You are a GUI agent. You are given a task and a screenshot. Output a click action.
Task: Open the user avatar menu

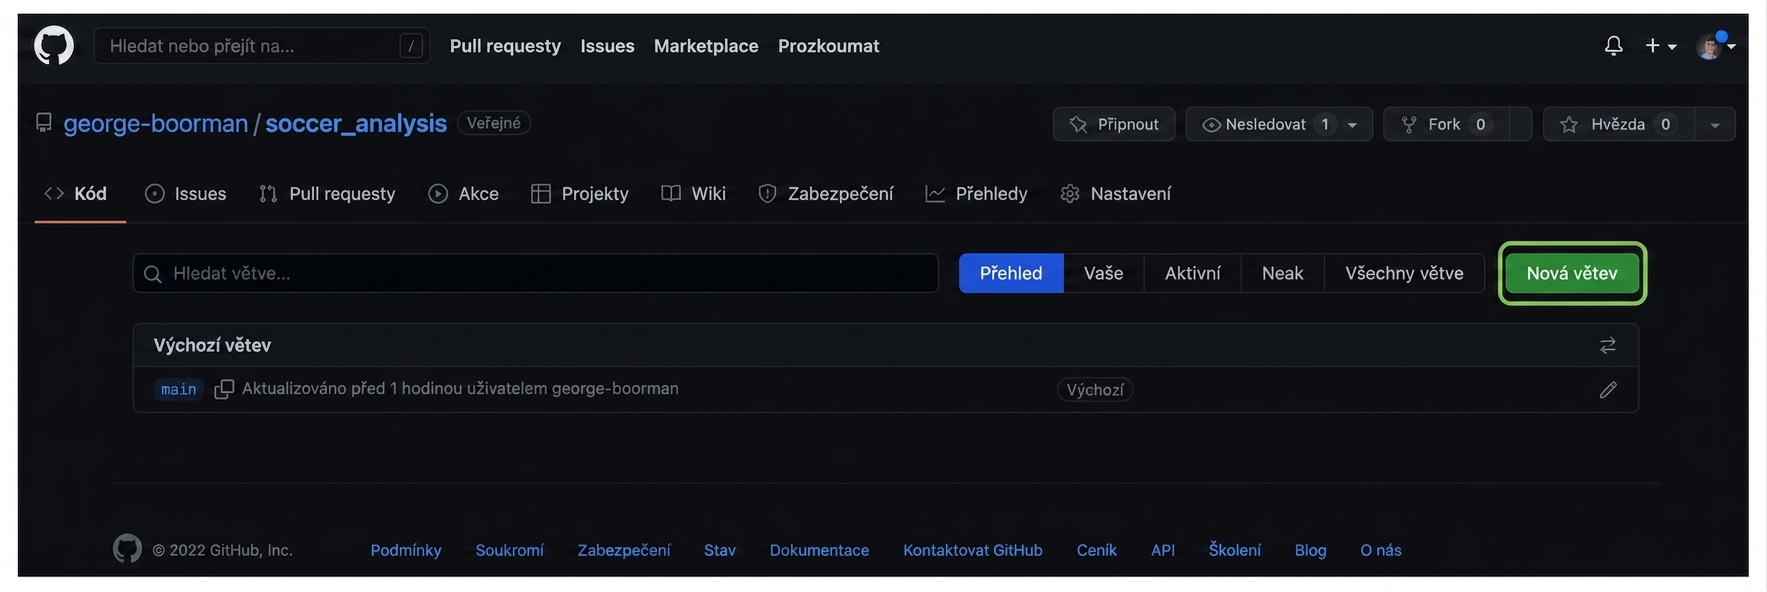[1716, 46]
